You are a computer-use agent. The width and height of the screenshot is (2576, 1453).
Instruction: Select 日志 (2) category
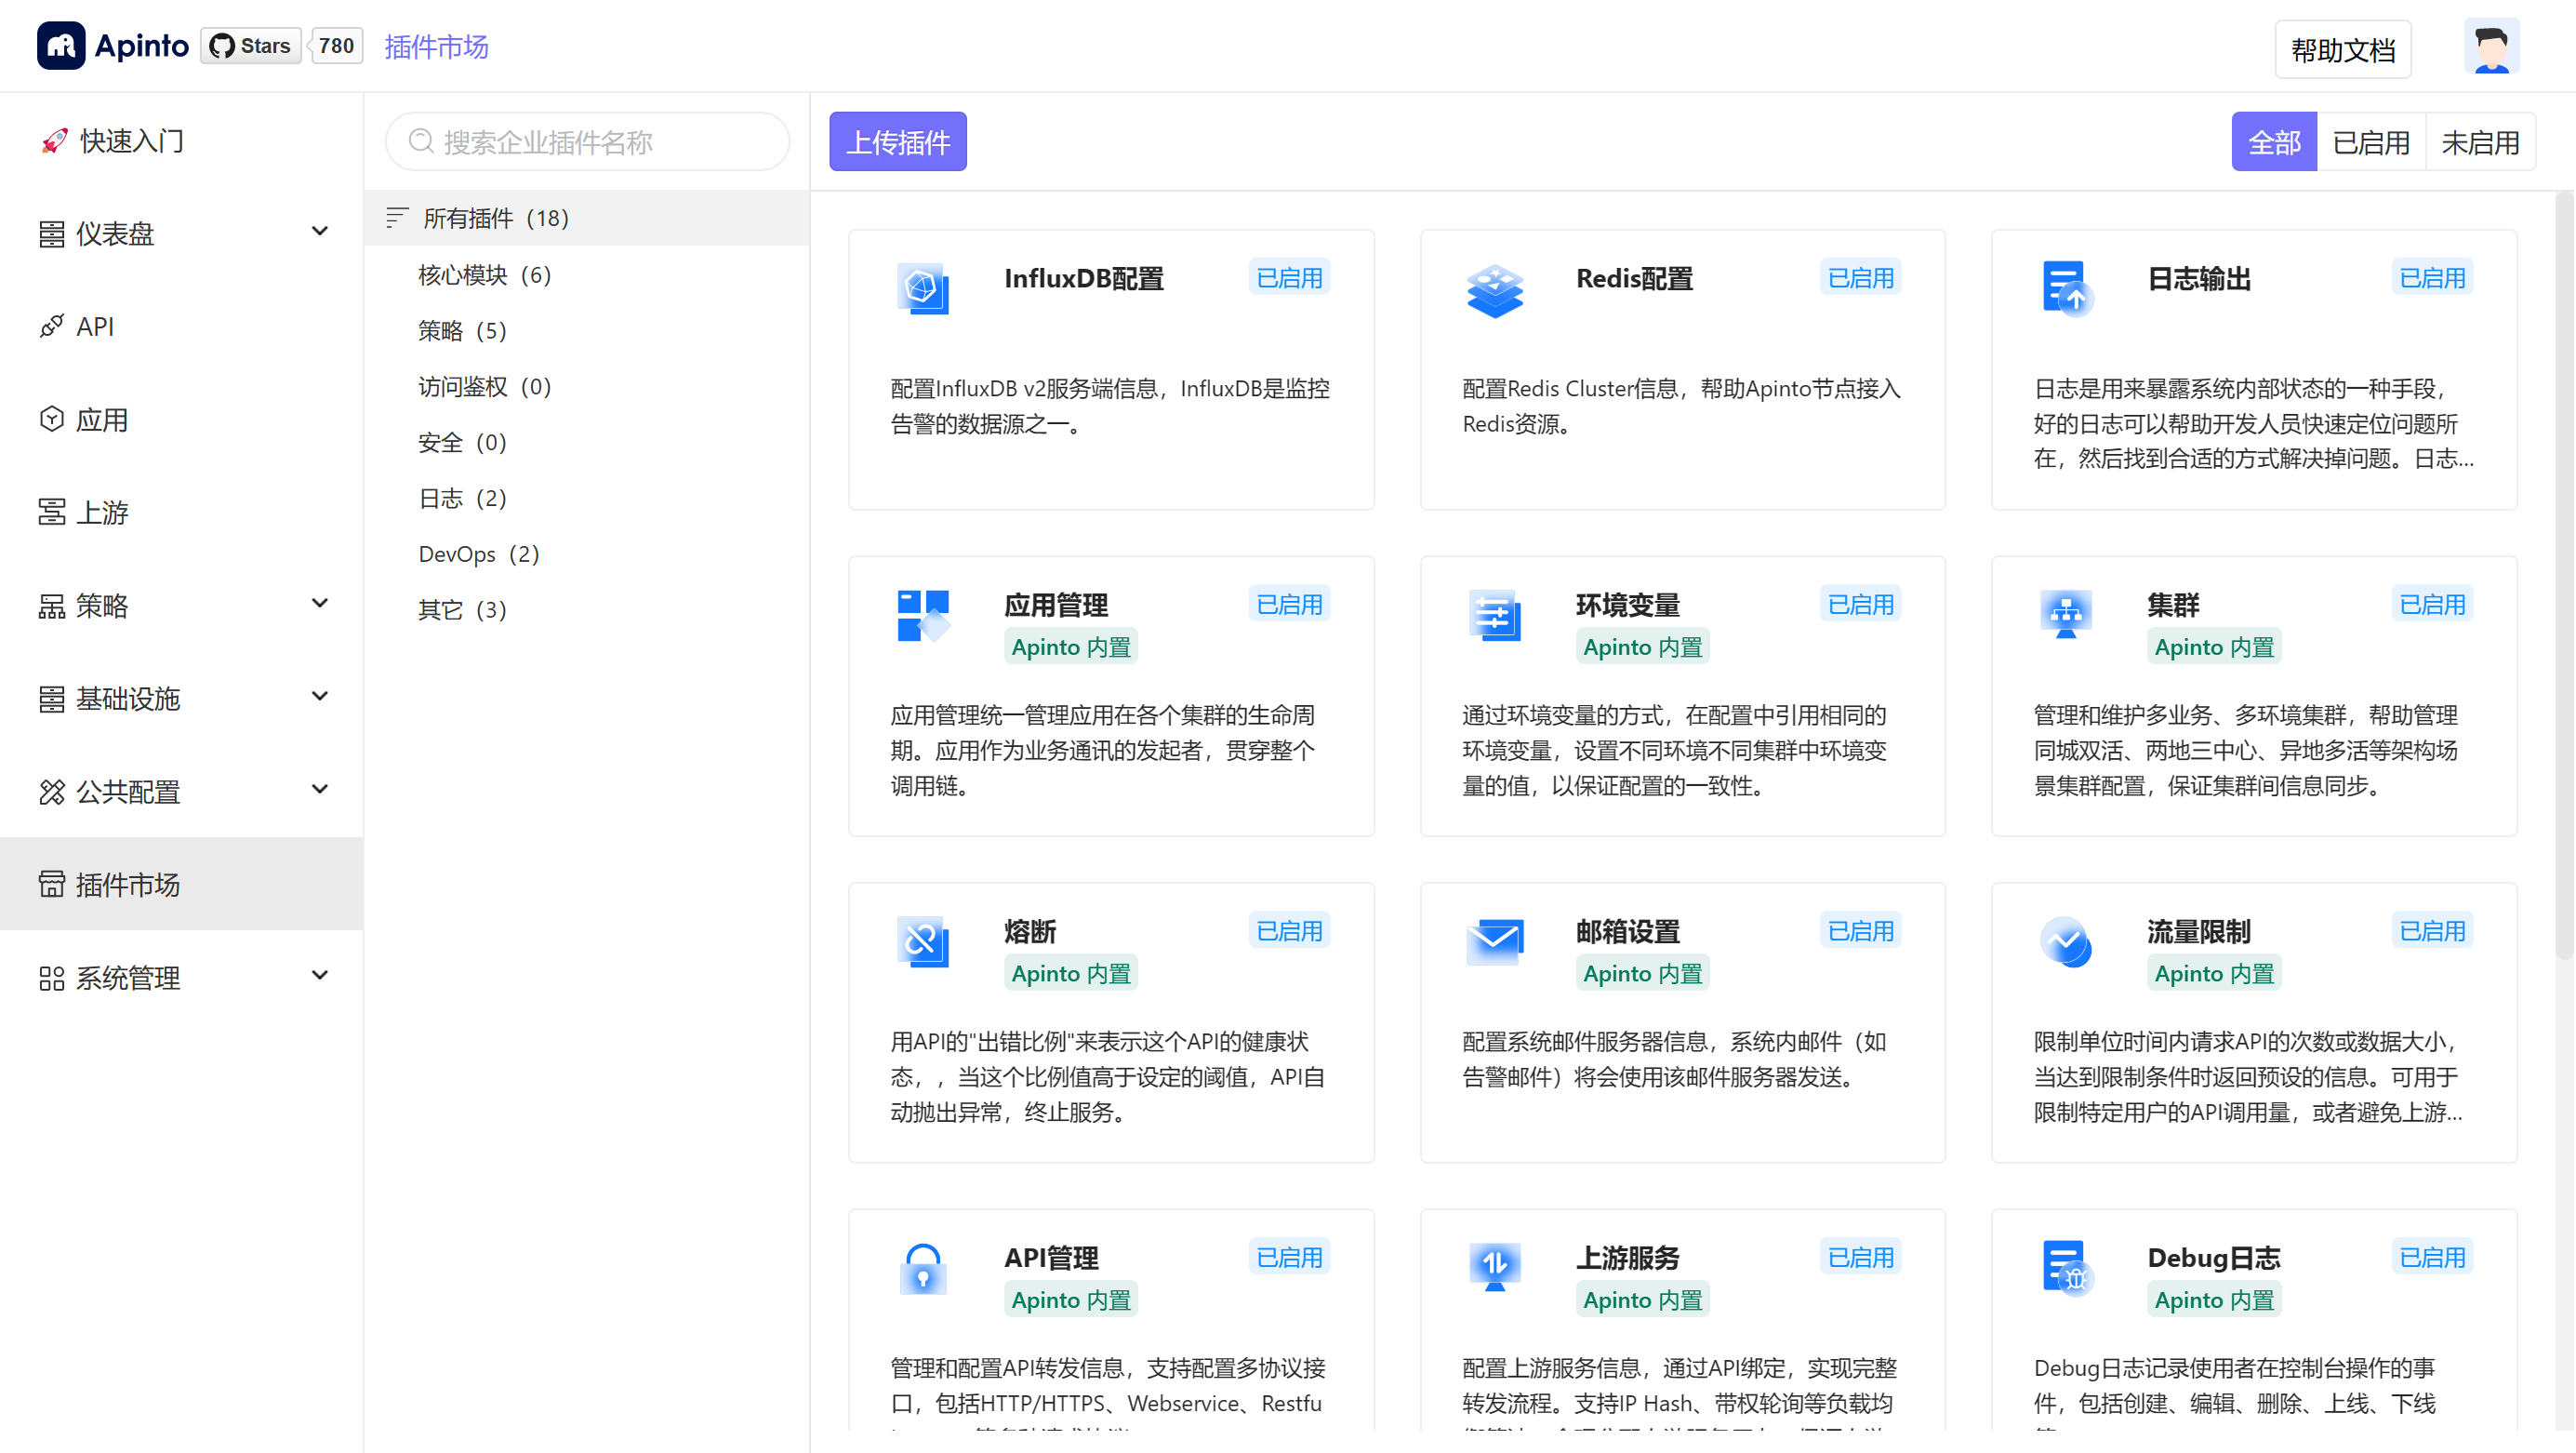click(587, 498)
